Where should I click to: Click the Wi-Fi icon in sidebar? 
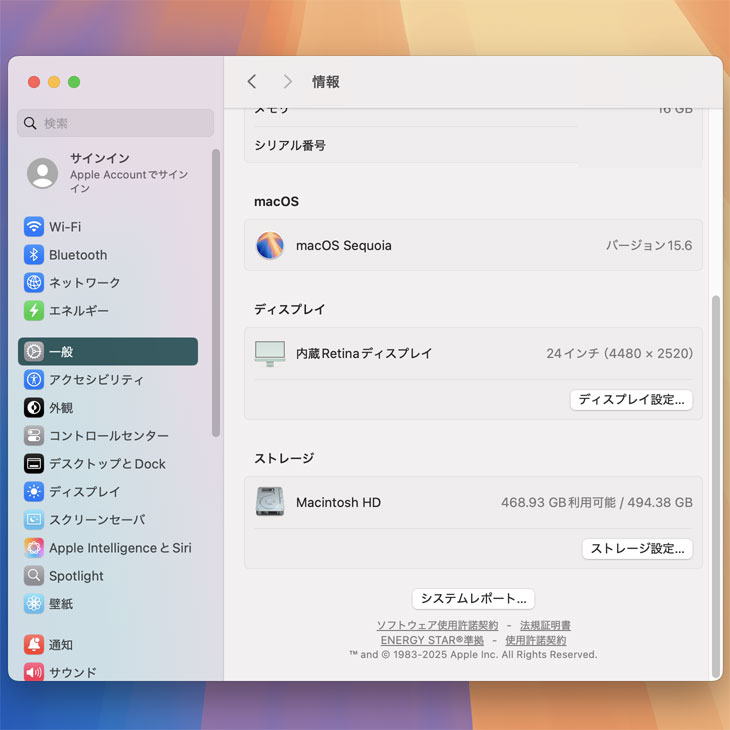[34, 227]
